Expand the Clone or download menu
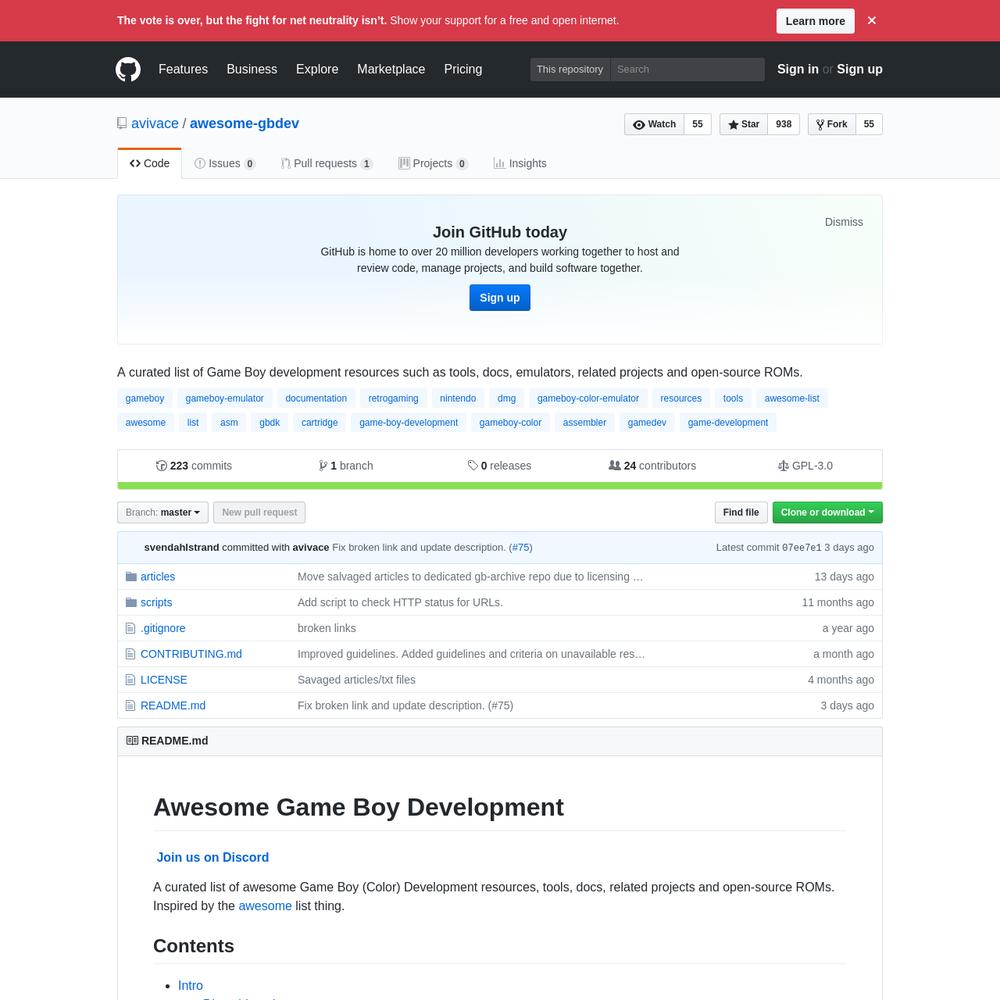 pyautogui.click(x=828, y=512)
